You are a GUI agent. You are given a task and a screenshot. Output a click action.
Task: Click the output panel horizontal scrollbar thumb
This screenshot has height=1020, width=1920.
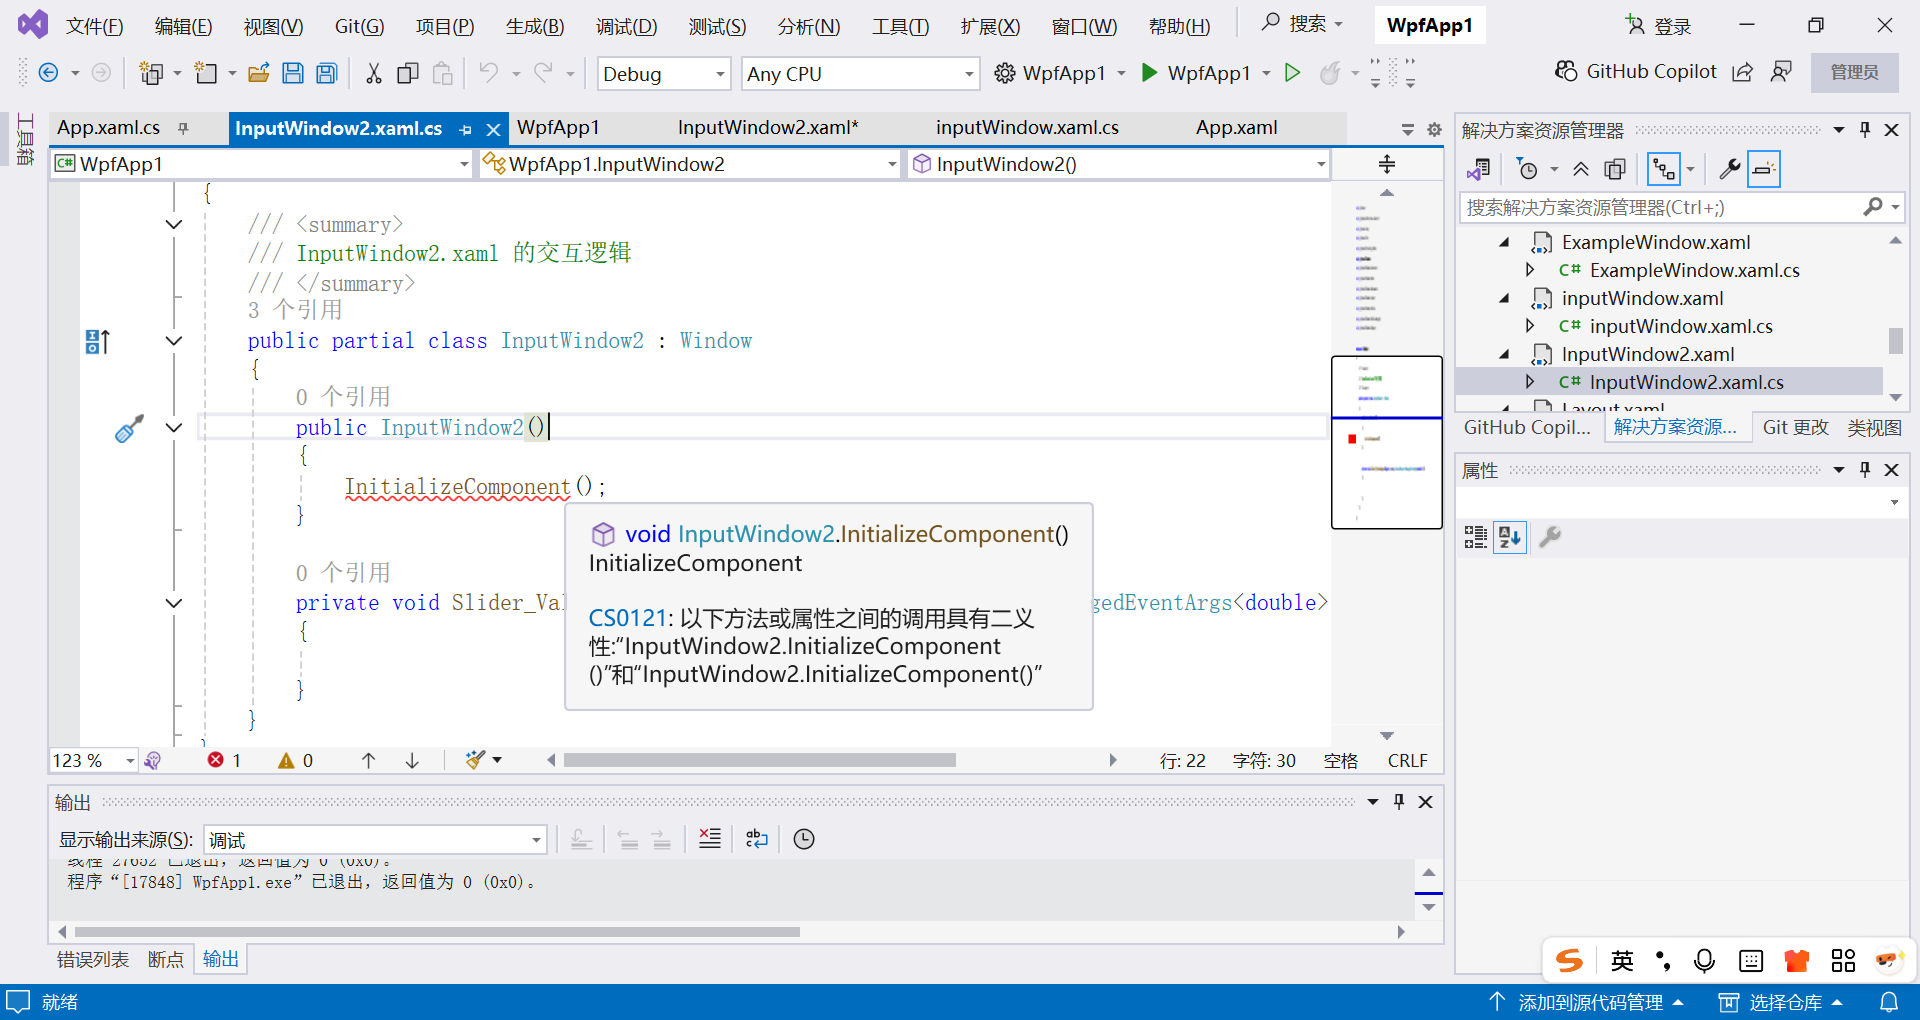click(x=437, y=932)
